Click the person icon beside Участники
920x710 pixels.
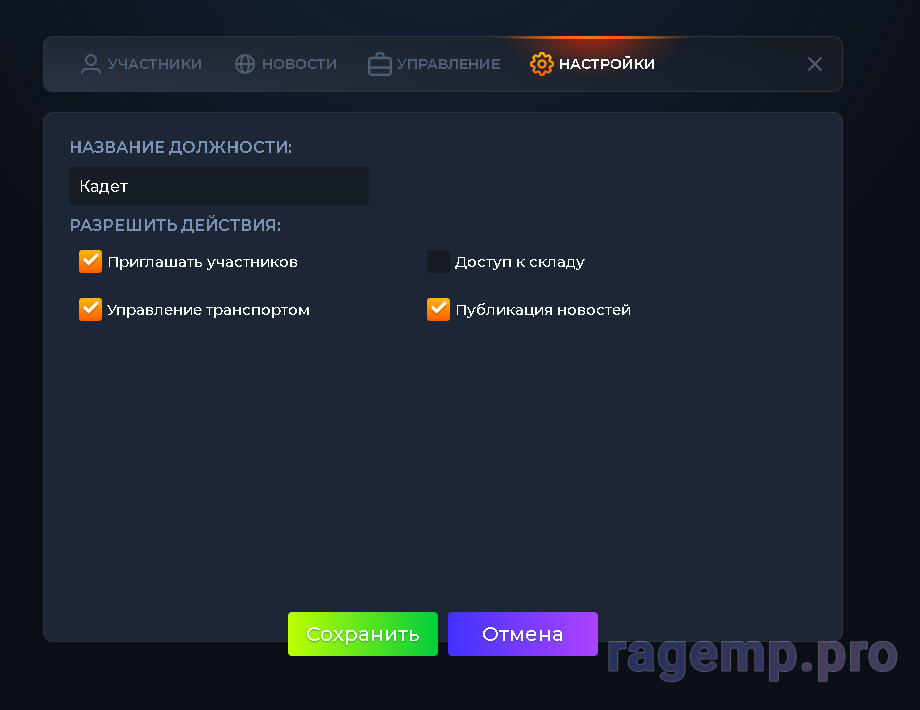pyautogui.click(x=90, y=64)
